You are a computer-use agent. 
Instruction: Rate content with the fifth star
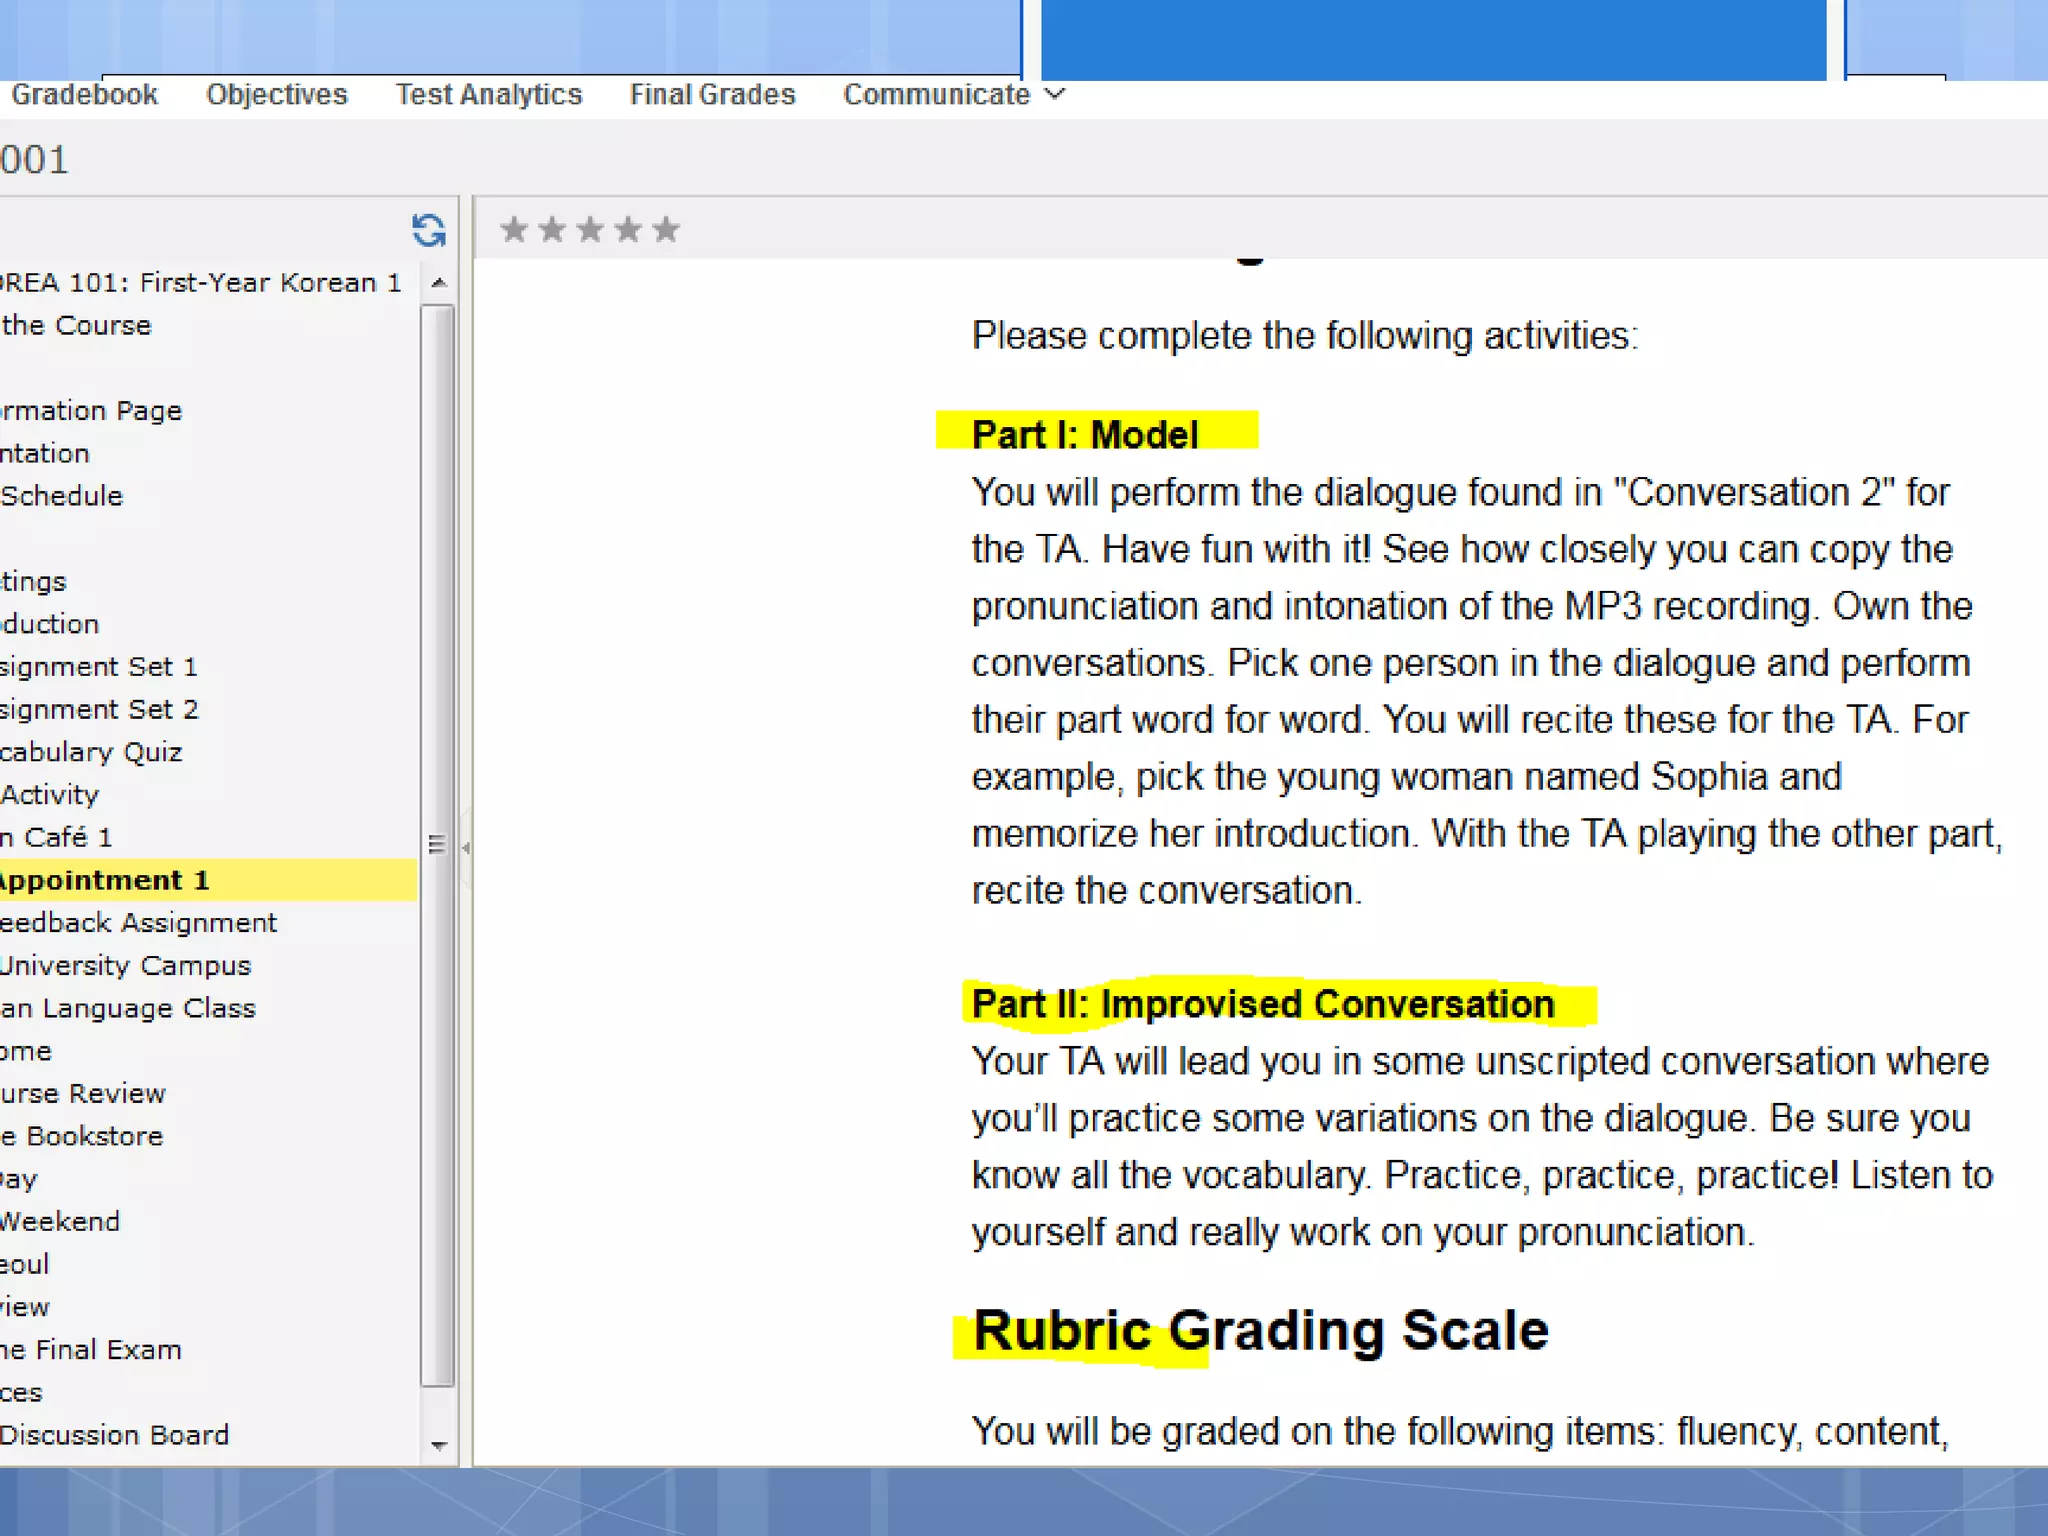[666, 230]
